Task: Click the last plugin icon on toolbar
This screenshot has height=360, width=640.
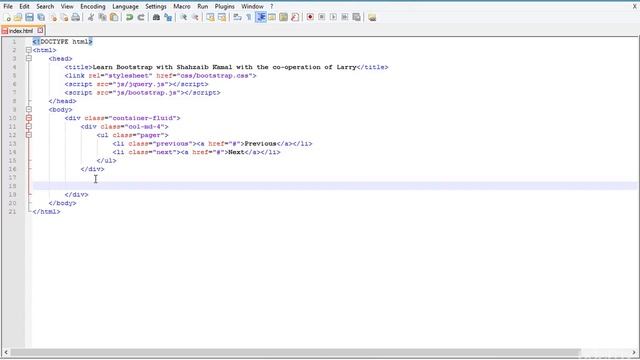Action: [x=372, y=17]
